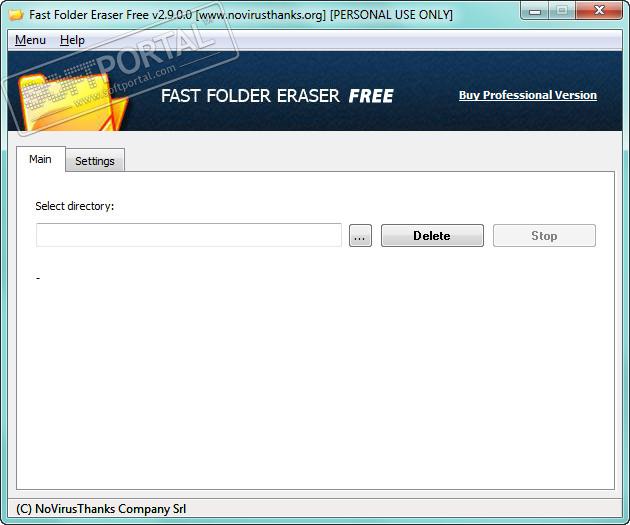Image resolution: width=630 pixels, height=525 pixels.
Task: Open the Buy Professional Version link
Action: click(528, 95)
